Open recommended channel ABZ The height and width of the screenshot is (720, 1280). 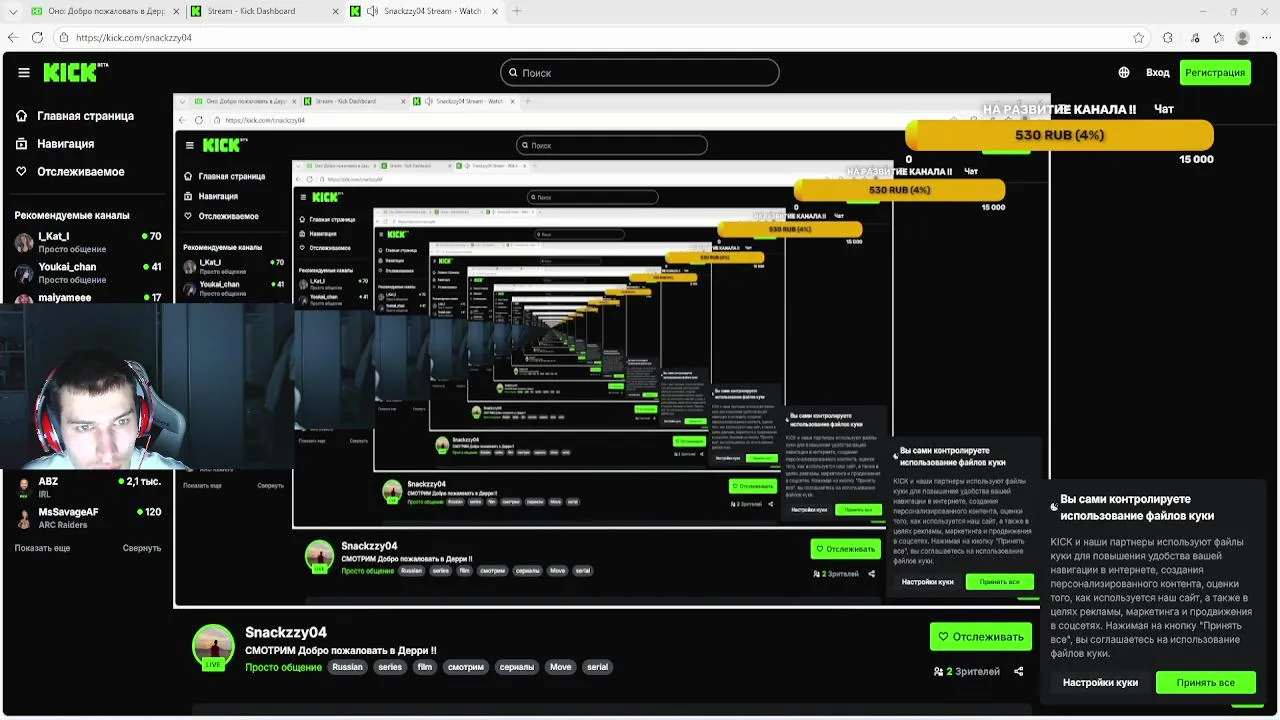[x=88, y=487]
